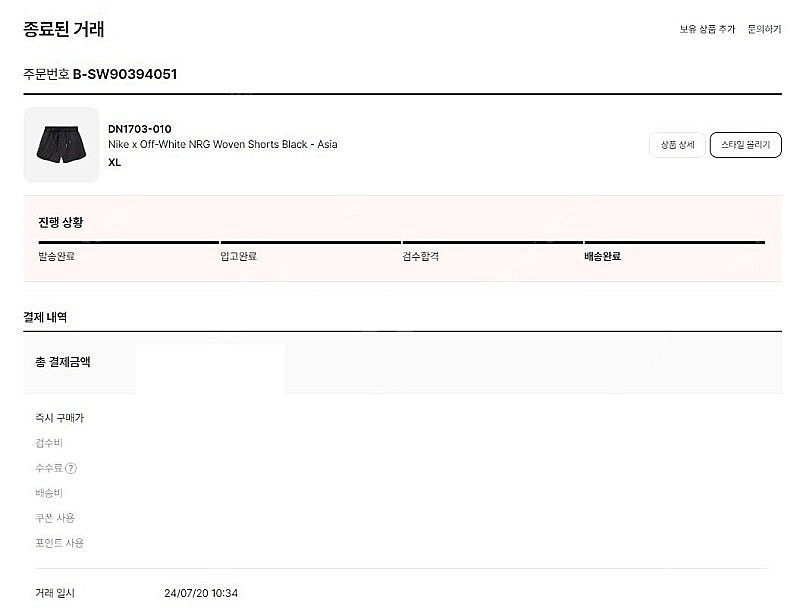Click the 종료된 거래 page heading
The height and width of the screenshot is (609, 800).
point(64,29)
